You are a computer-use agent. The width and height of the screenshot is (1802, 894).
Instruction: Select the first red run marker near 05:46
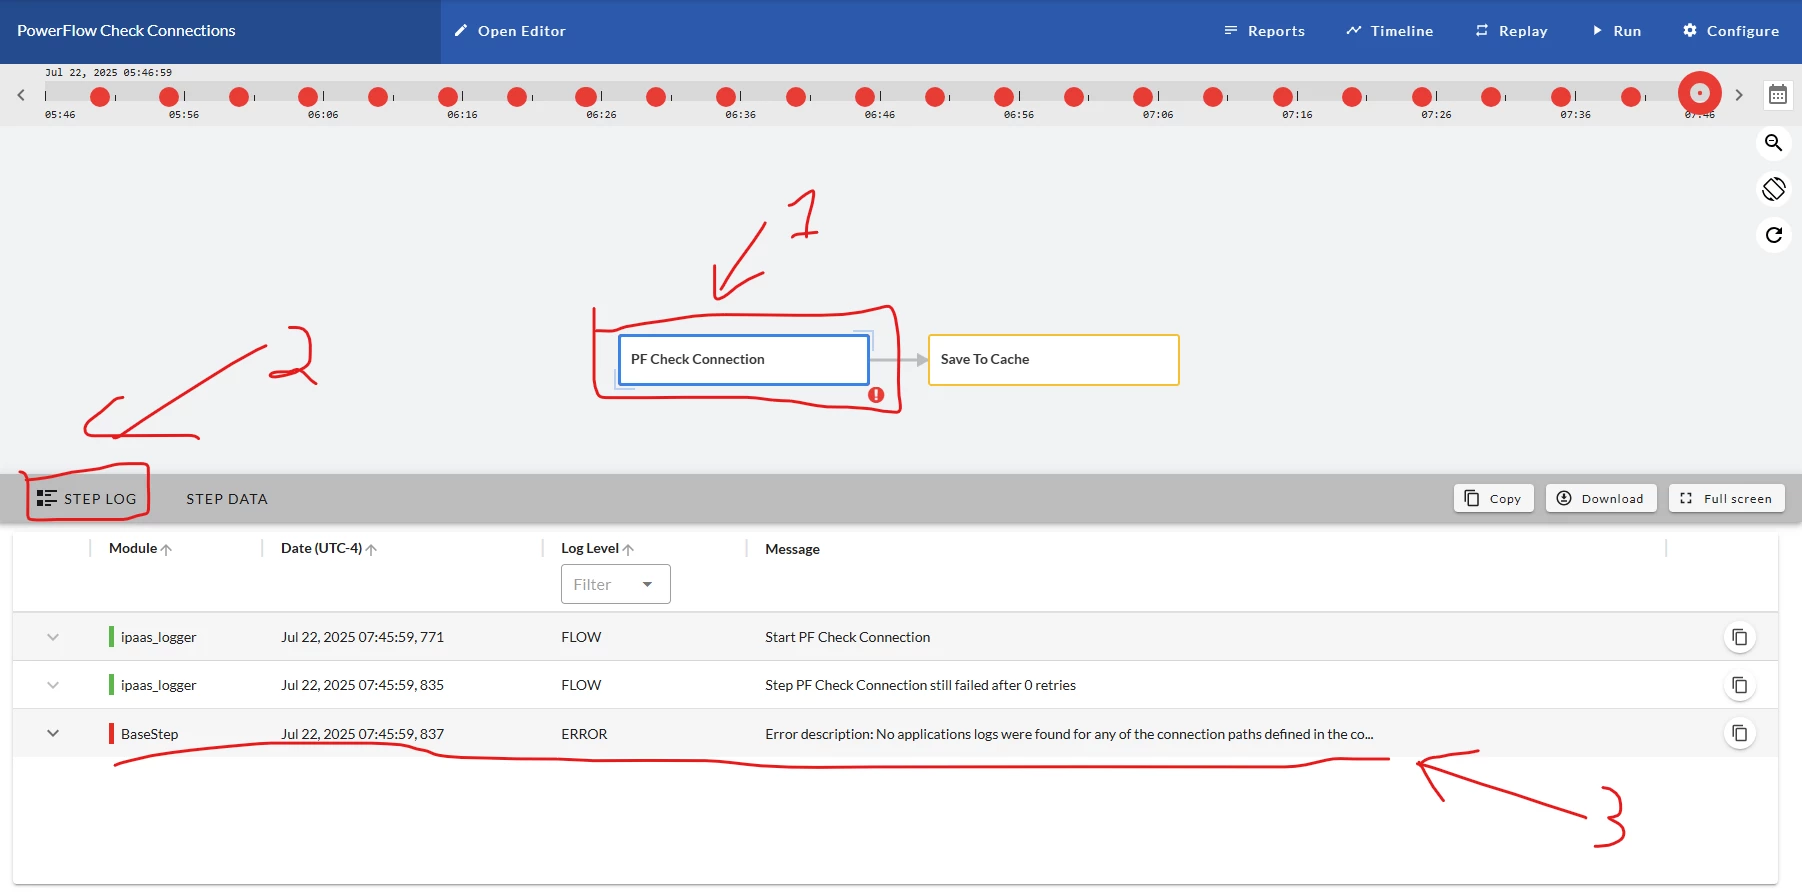[x=100, y=97]
